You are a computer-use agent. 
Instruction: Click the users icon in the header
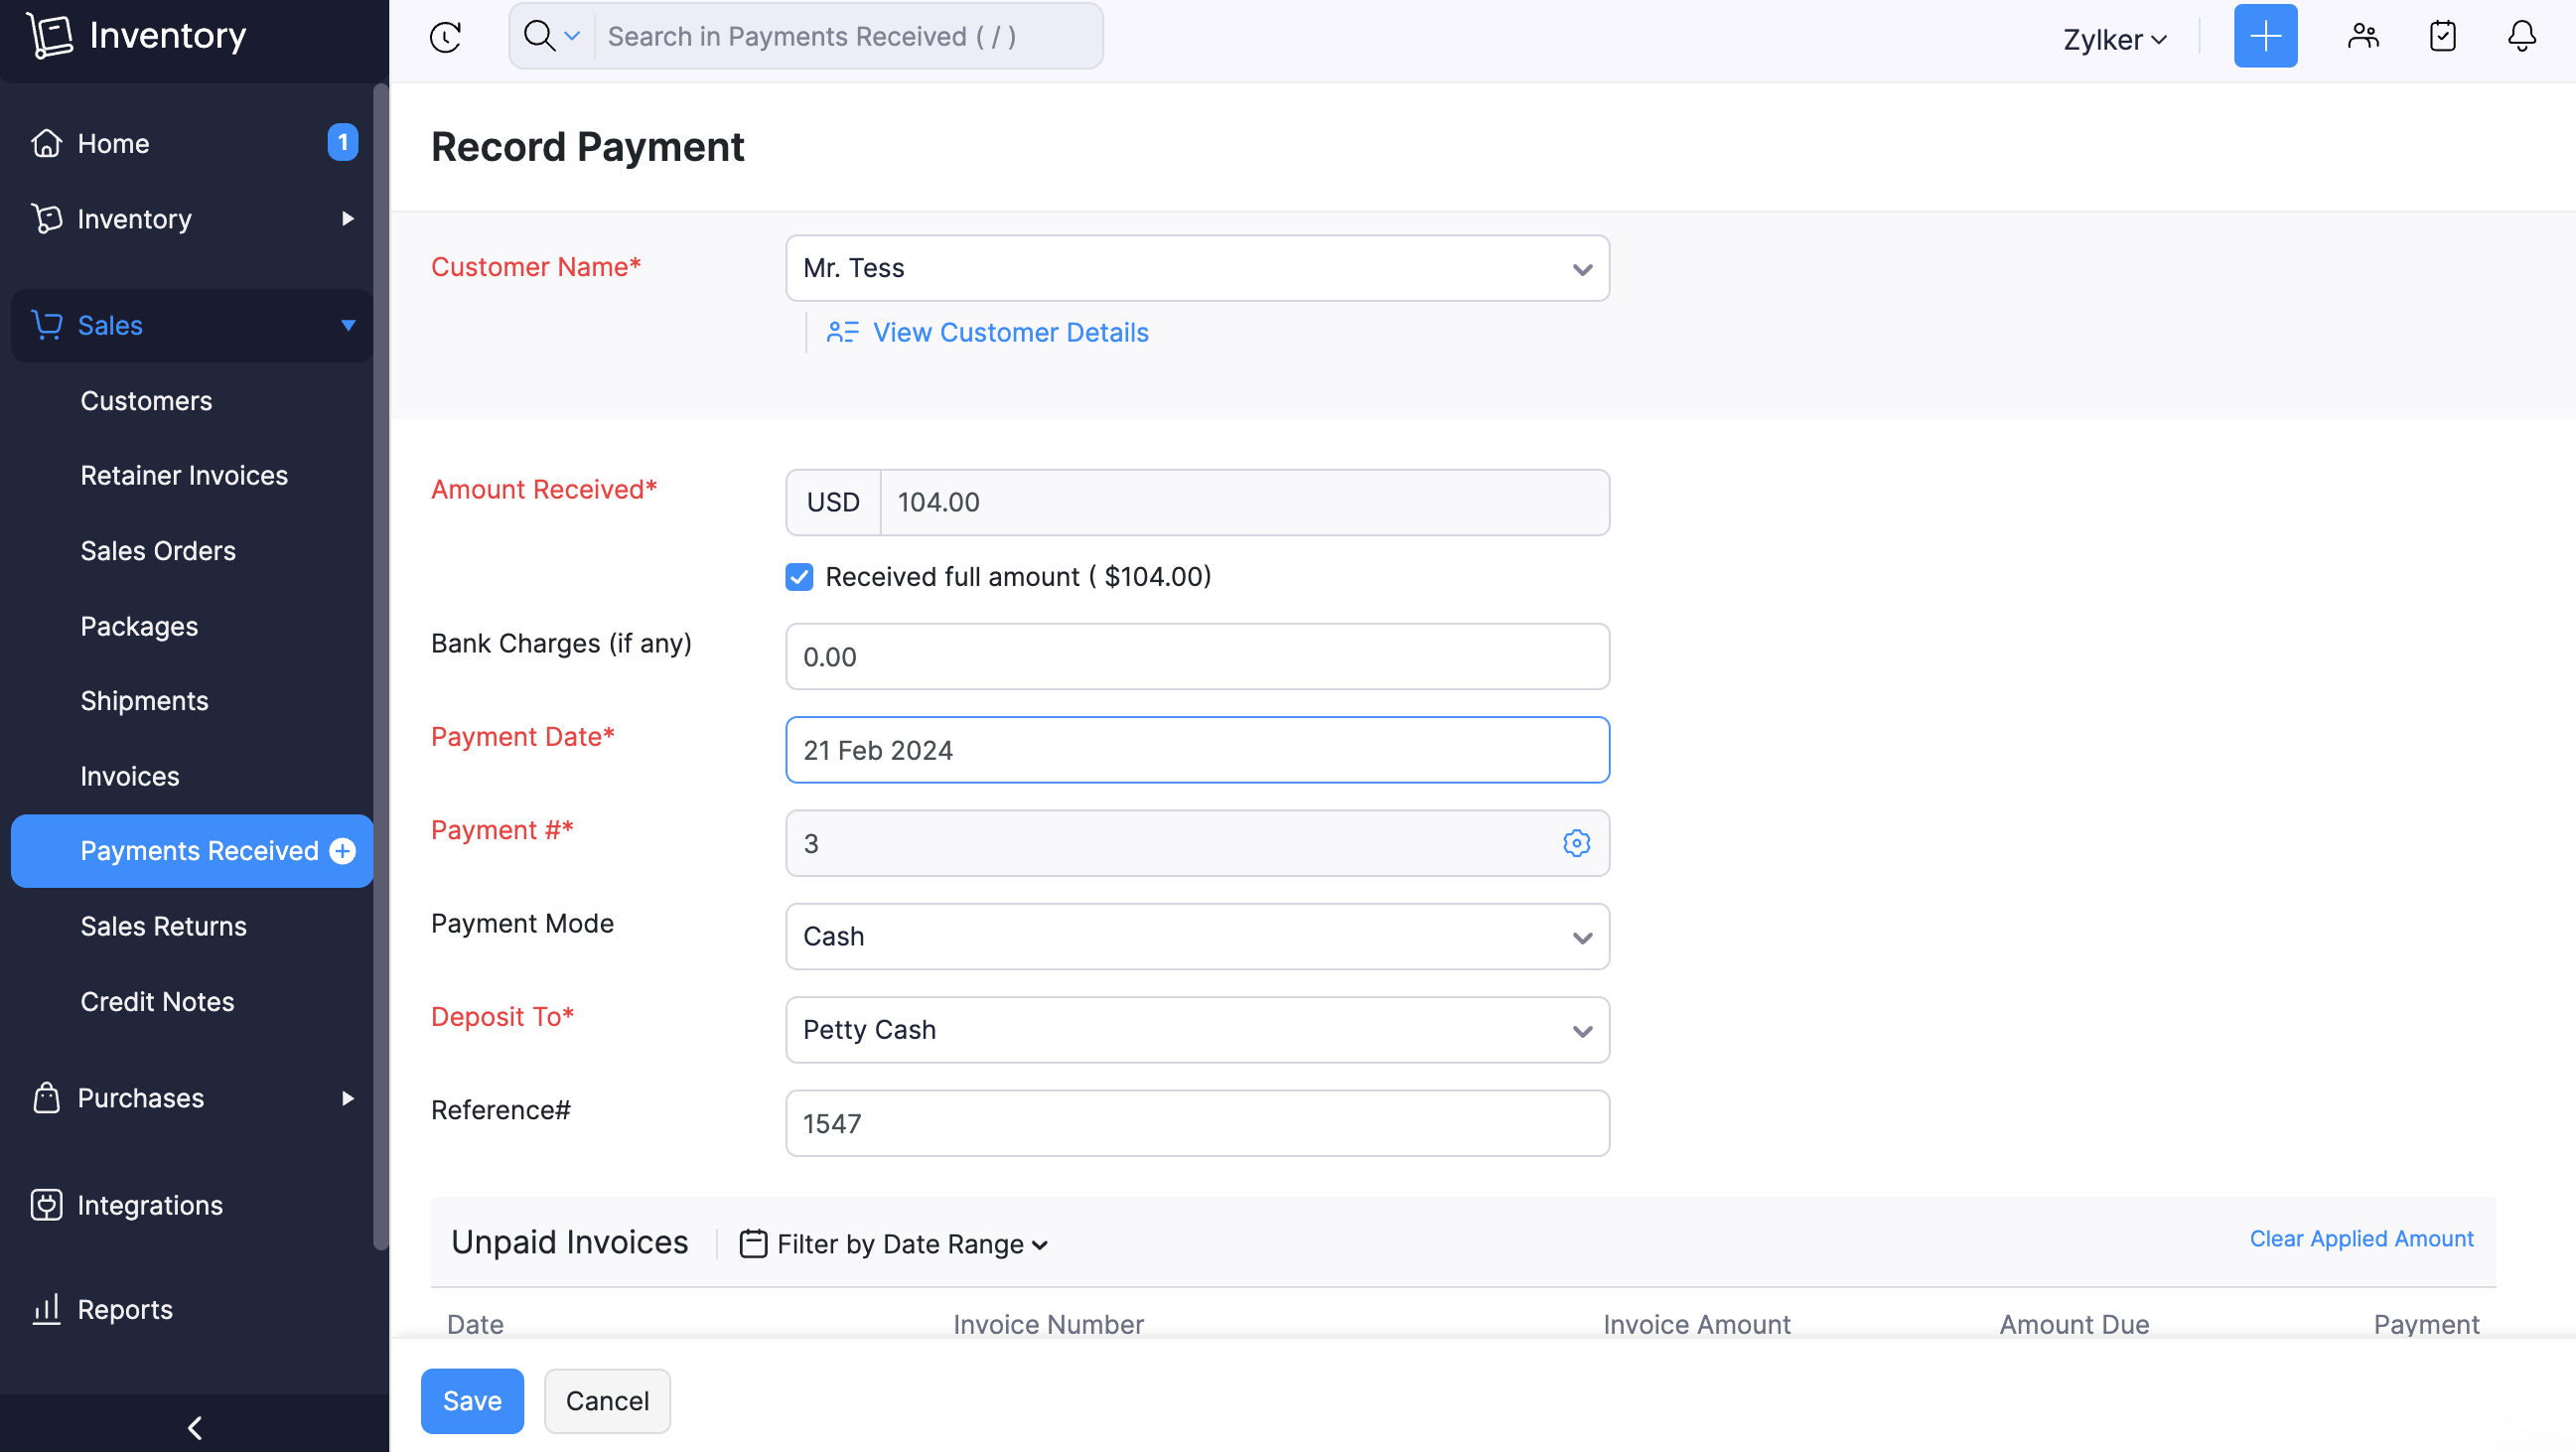tap(2364, 36)
